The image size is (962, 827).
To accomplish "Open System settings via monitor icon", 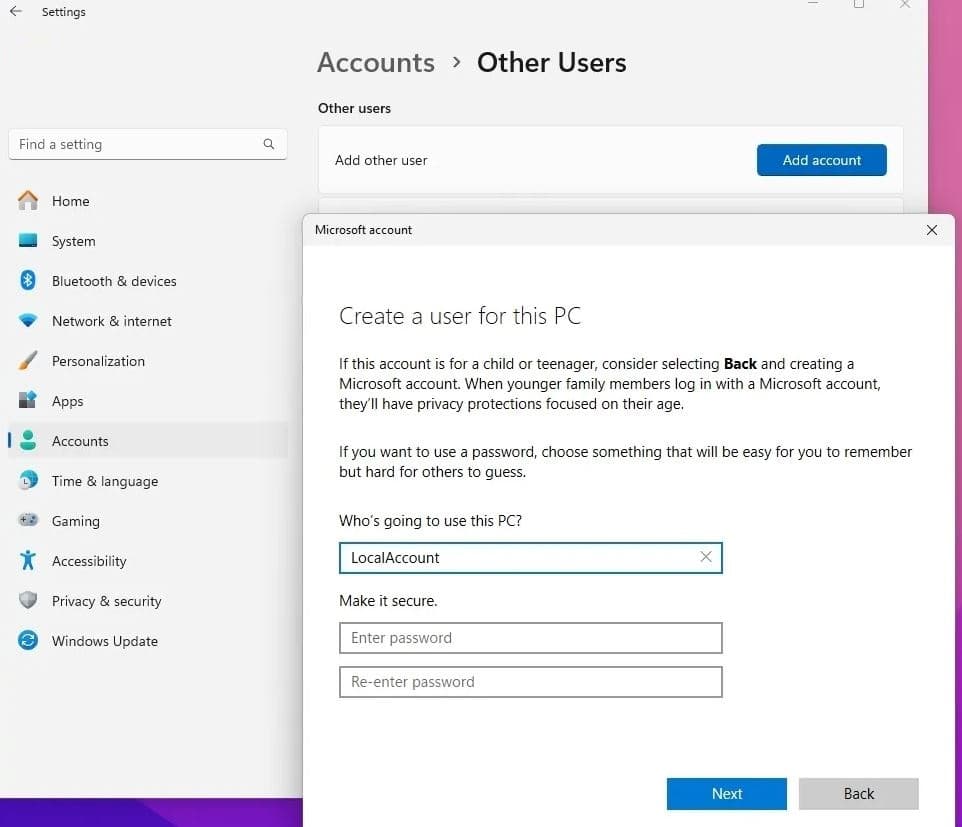I will pos(28,241).
